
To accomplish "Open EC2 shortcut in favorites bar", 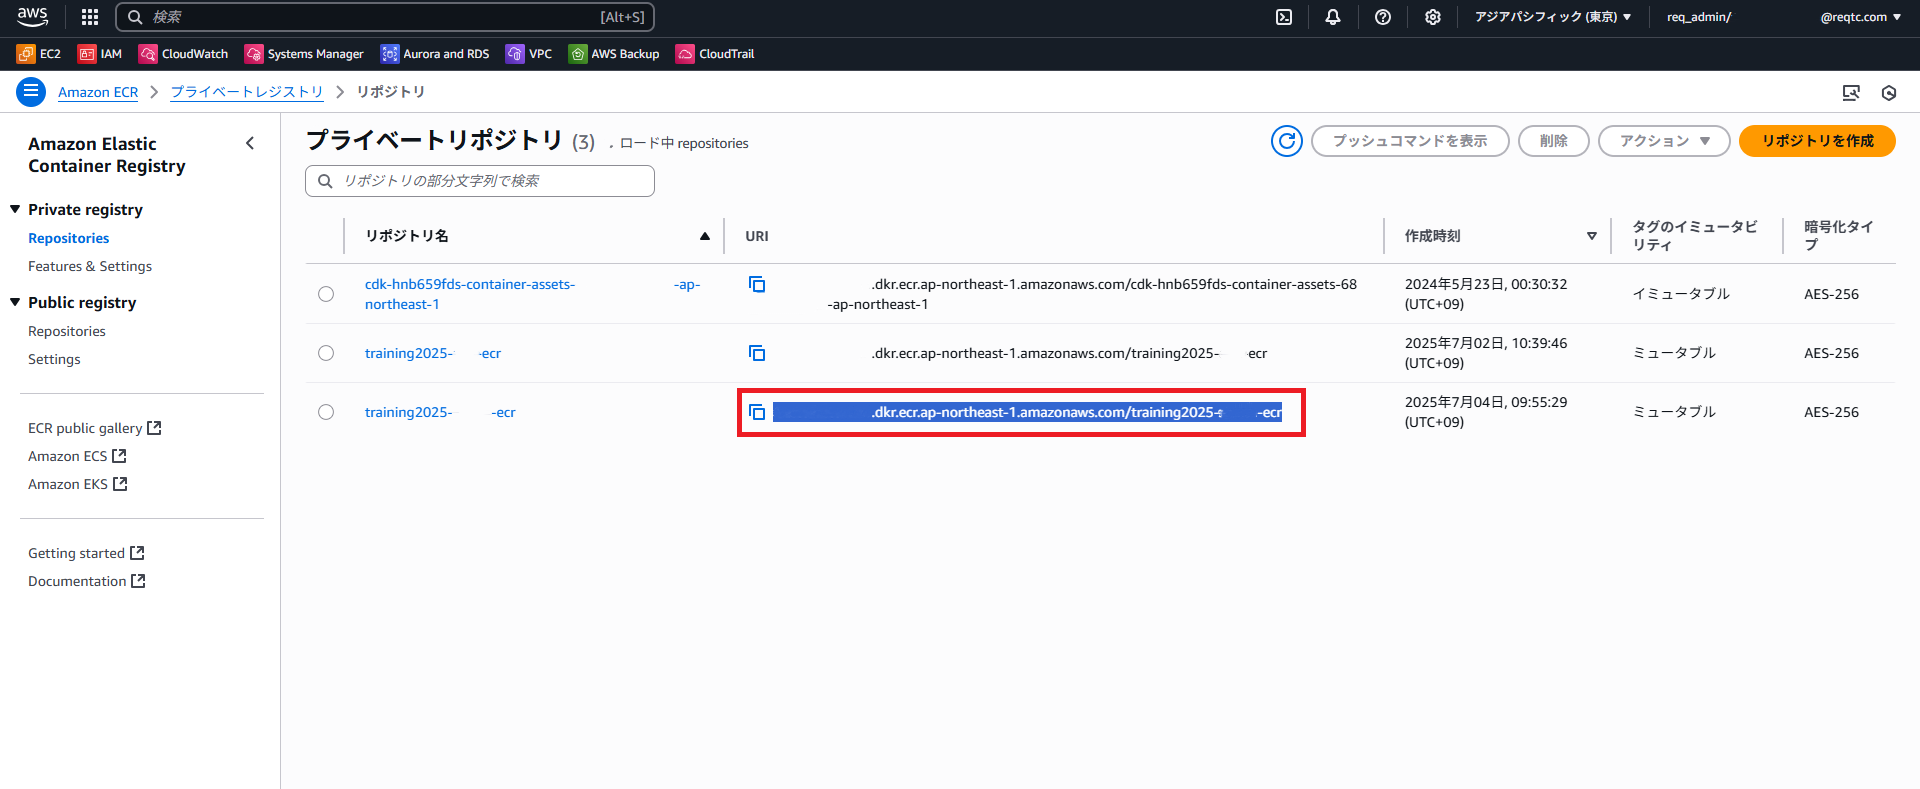I will point(40,54).
